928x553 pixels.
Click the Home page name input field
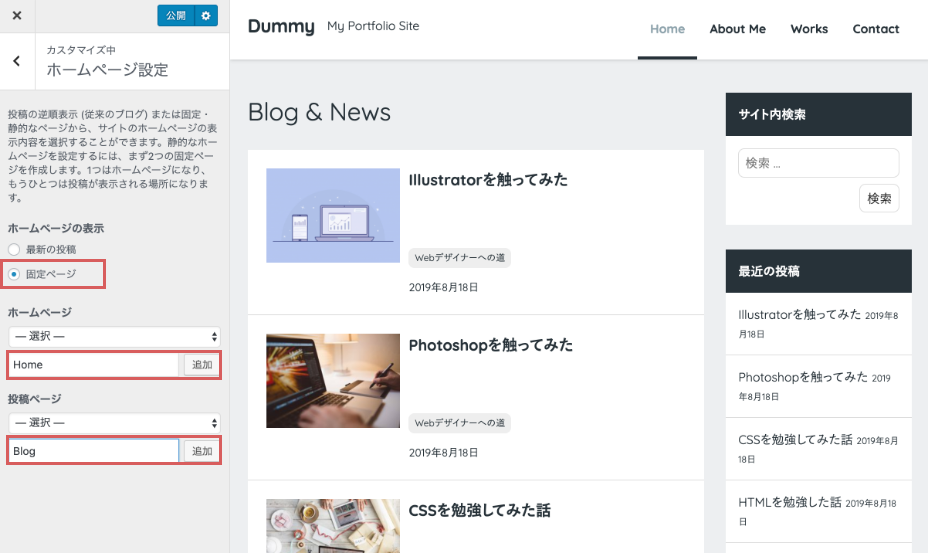pyautogui.click(x=94, y=365)
